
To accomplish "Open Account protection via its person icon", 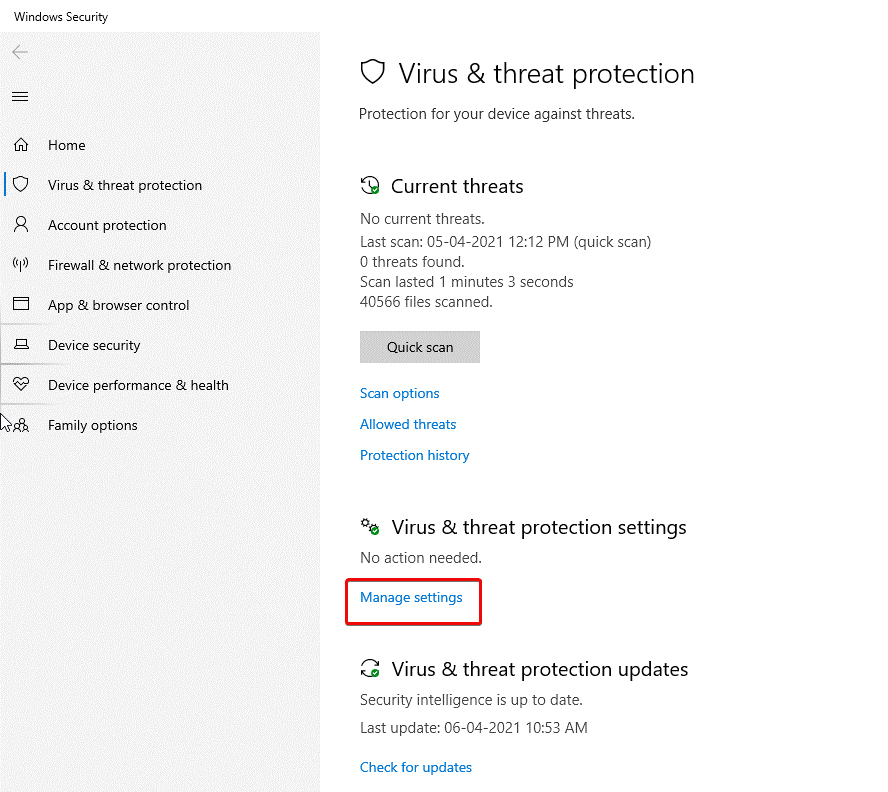I will pos(21,225).
